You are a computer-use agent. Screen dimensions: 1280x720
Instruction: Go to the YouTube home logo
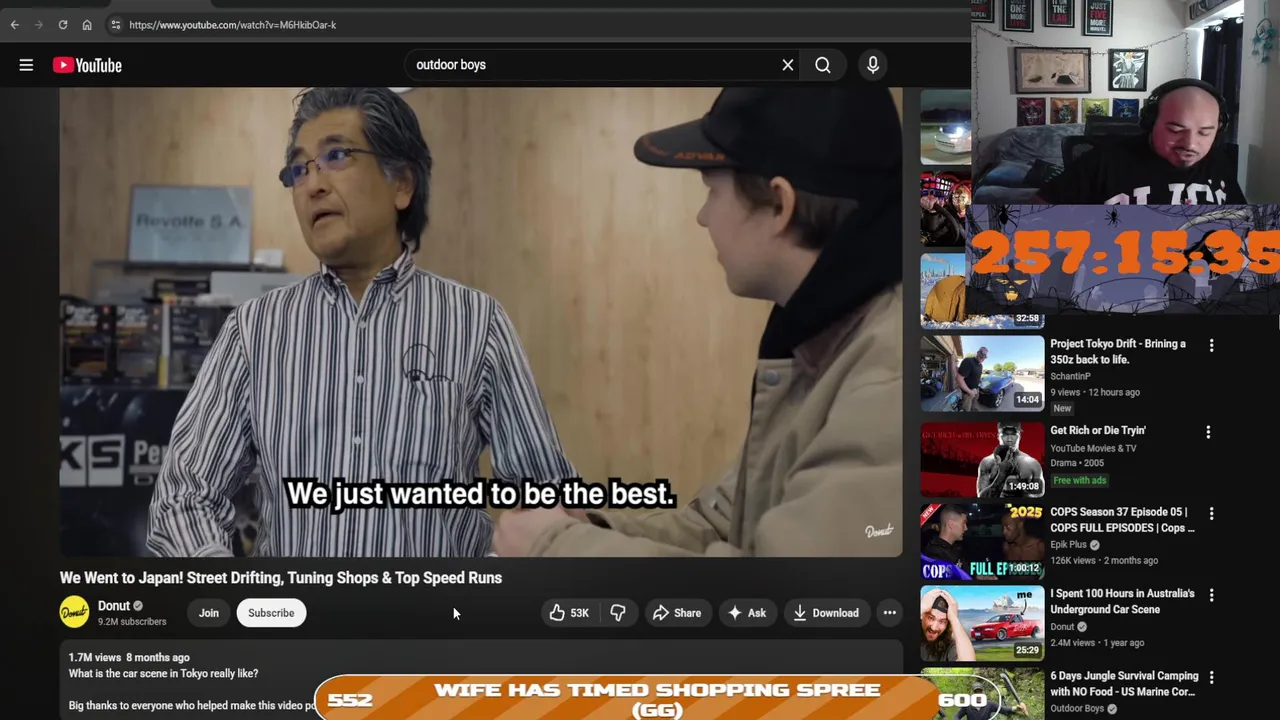(x=87, y=65)
